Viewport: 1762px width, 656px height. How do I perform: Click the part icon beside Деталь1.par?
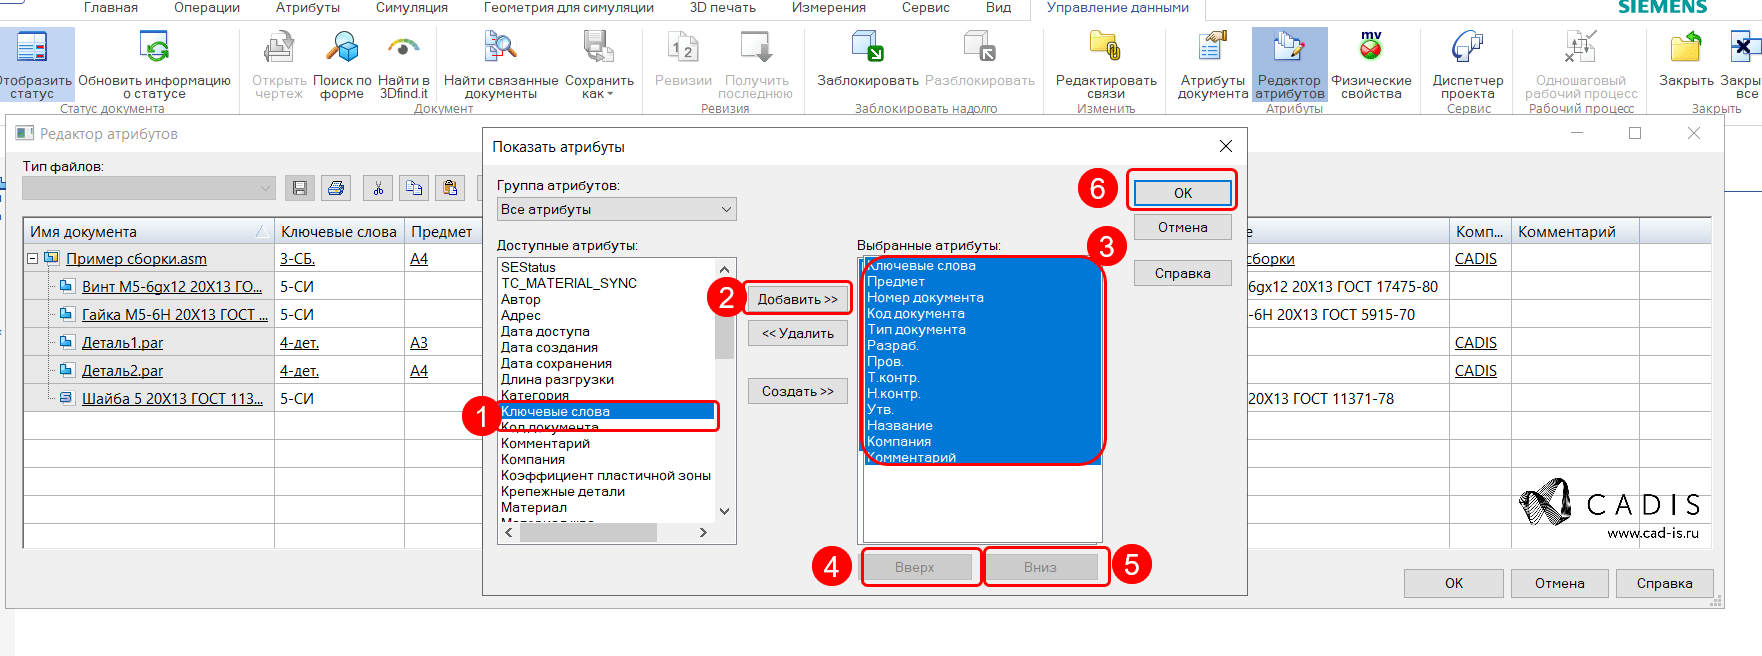[x=67, y=342]
